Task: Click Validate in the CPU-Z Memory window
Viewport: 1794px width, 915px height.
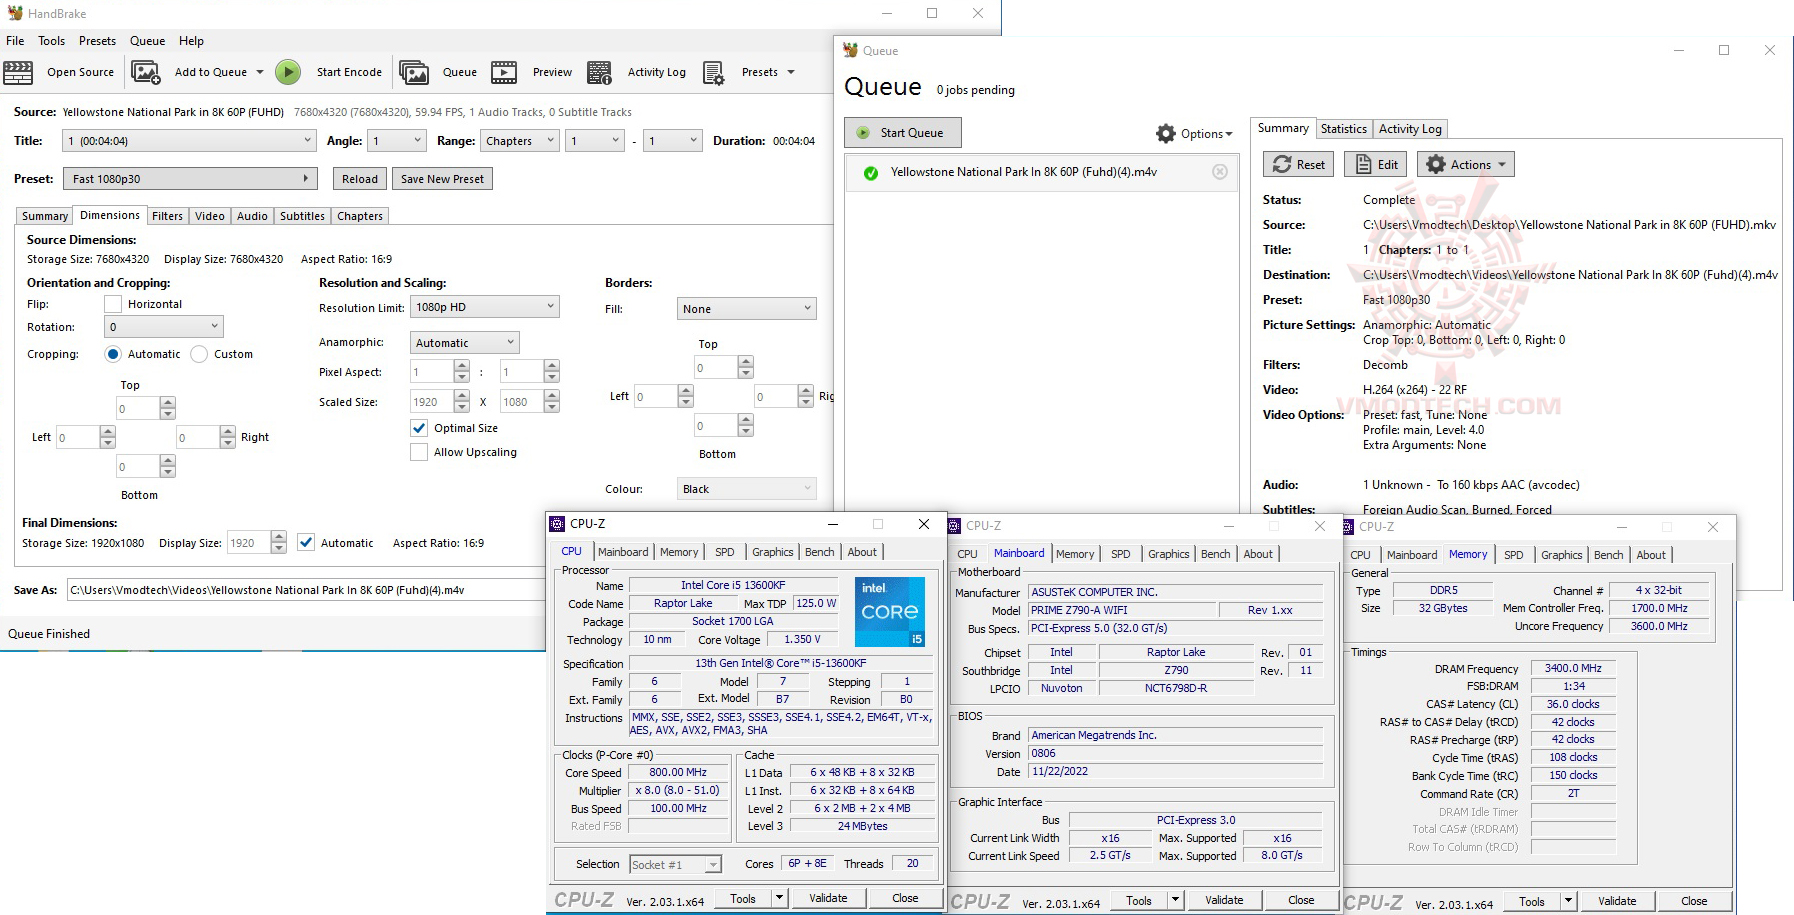Action: pyautogui.click(x=1617, y=901)
